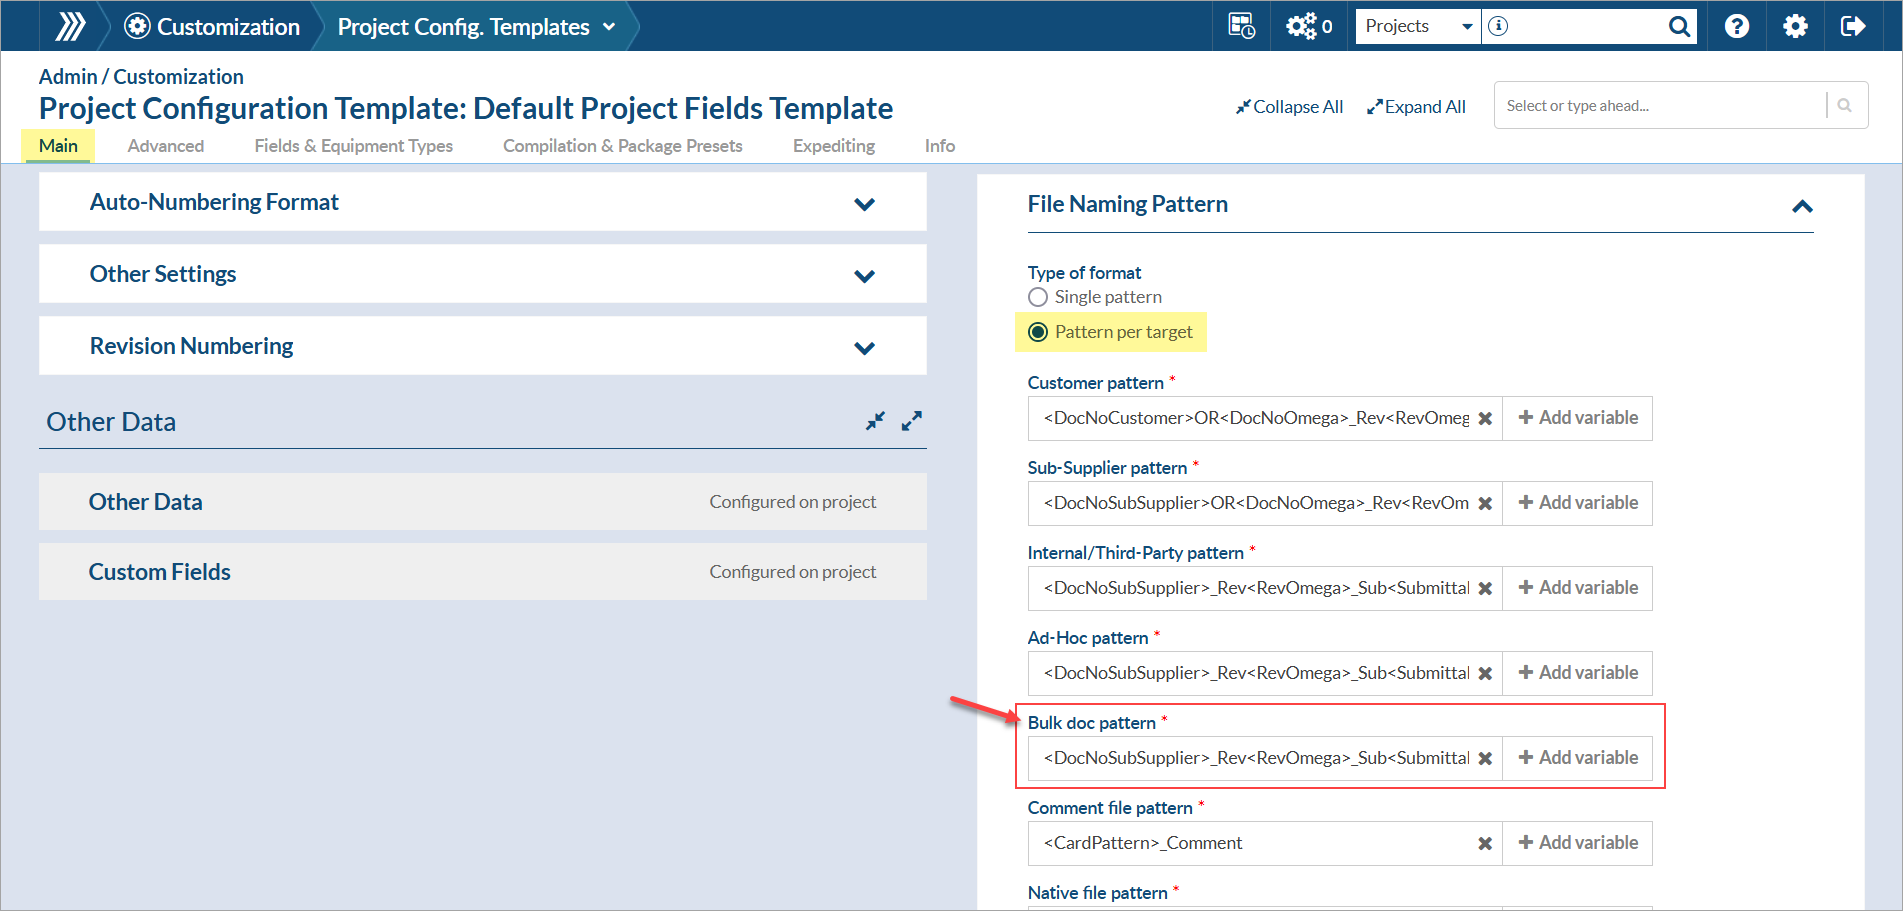
Task: Open the settings gear icon
Action: point(1795,26)
